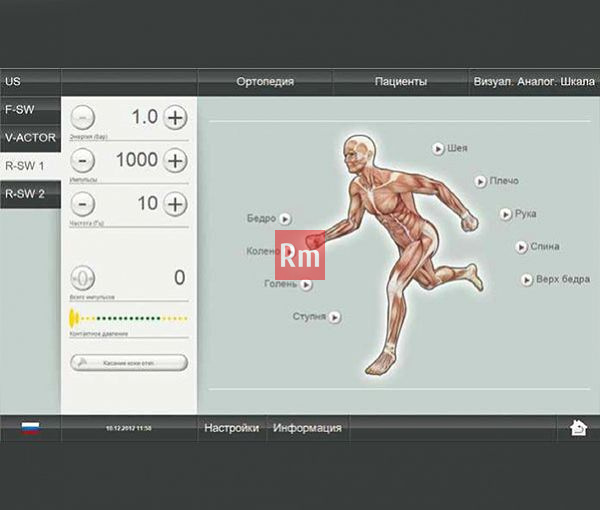Open the Шея body region arrow
The height and width of the screenshot is (510, 600).
438,148
